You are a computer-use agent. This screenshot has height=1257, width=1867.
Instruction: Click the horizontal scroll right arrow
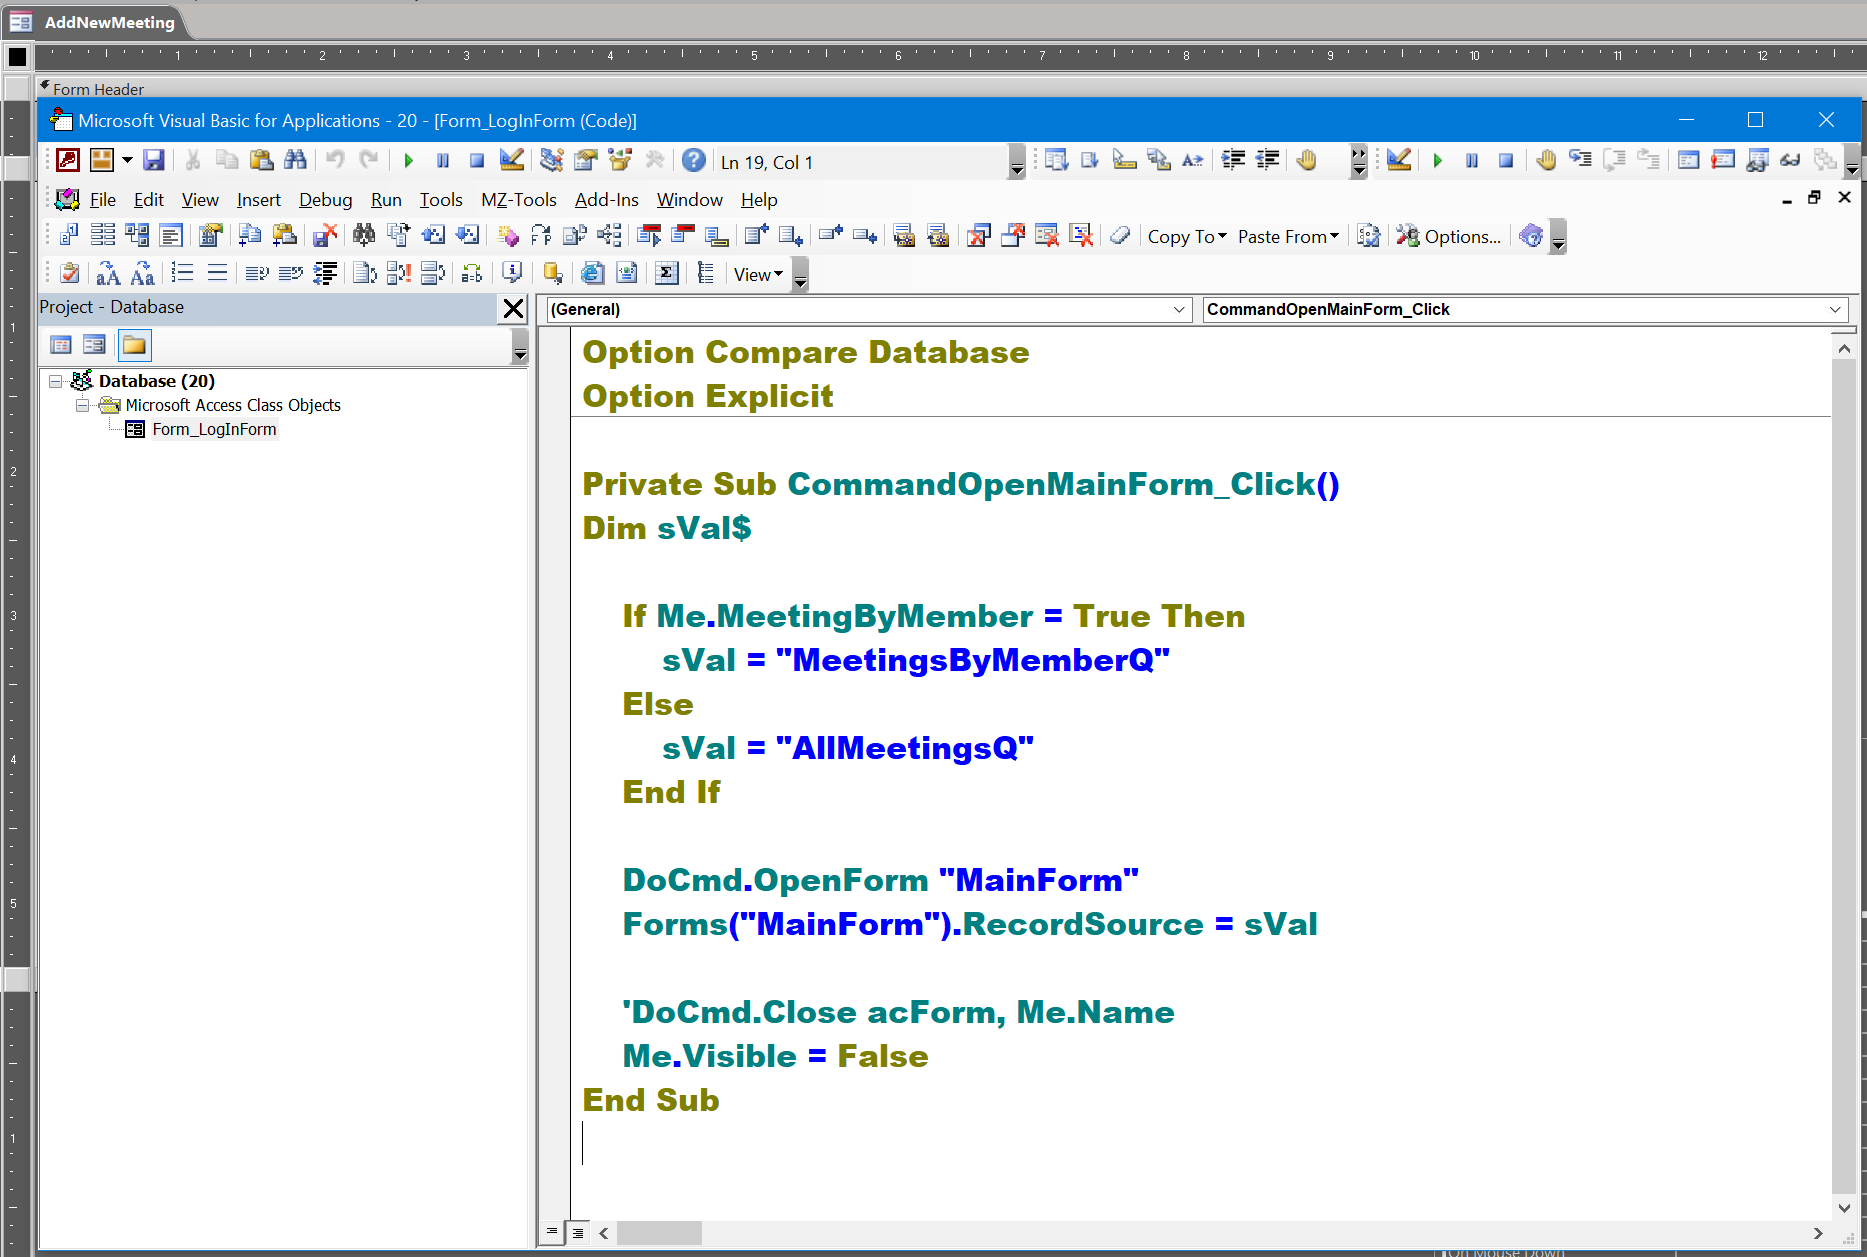click(x=1818, y=1233)
